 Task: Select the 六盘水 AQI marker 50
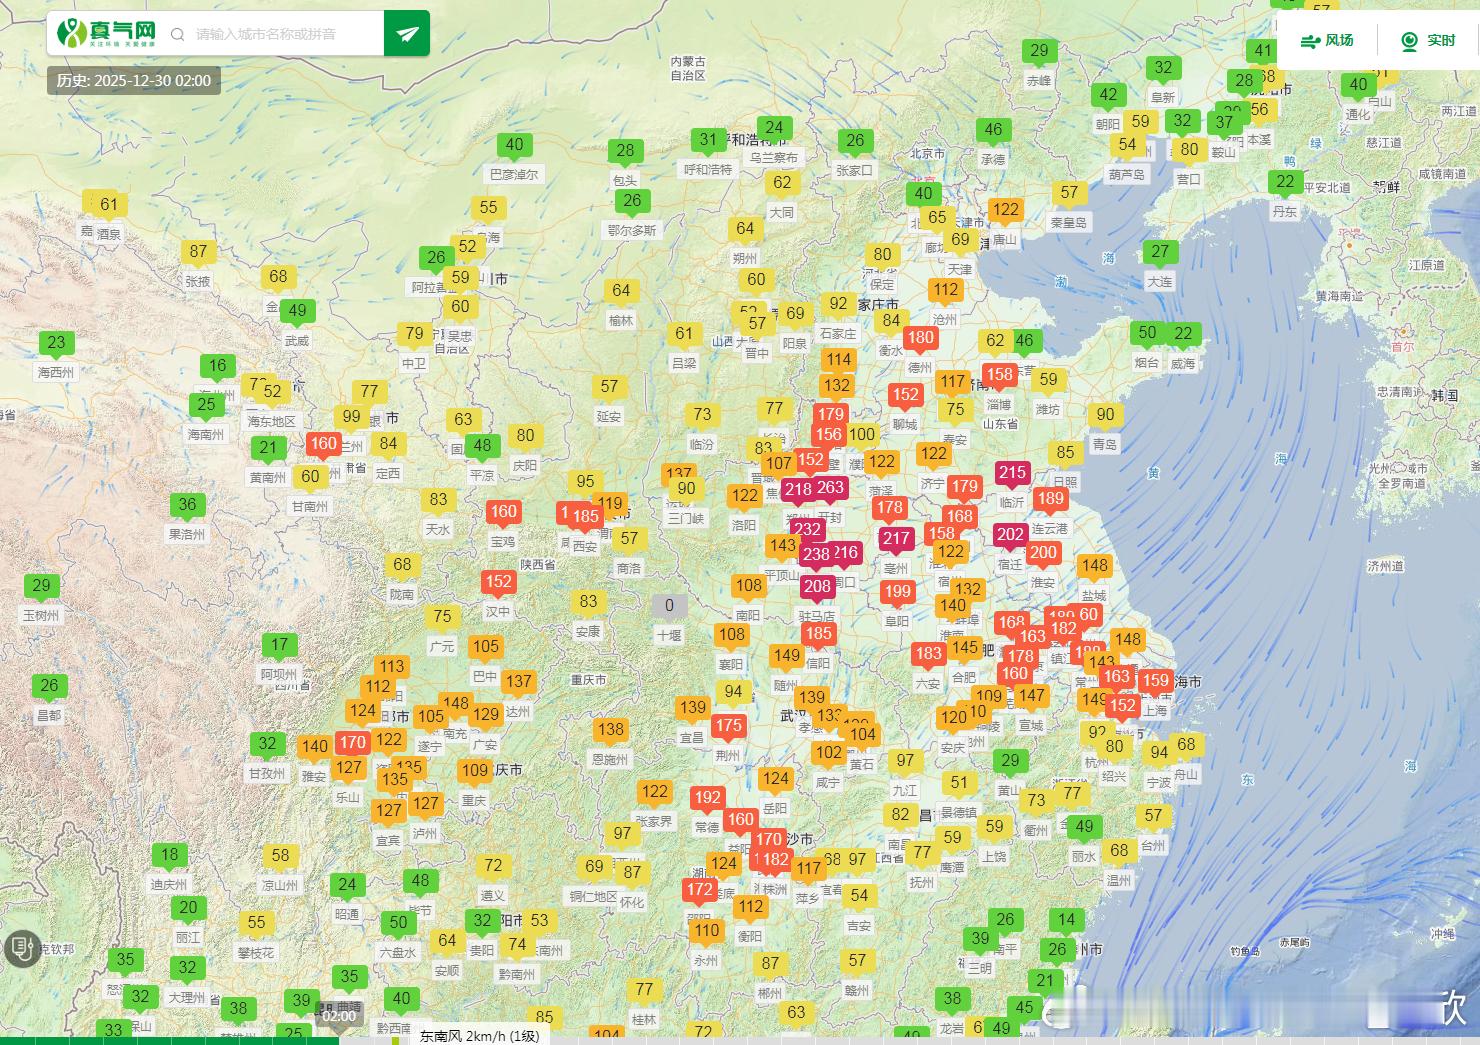398,924
